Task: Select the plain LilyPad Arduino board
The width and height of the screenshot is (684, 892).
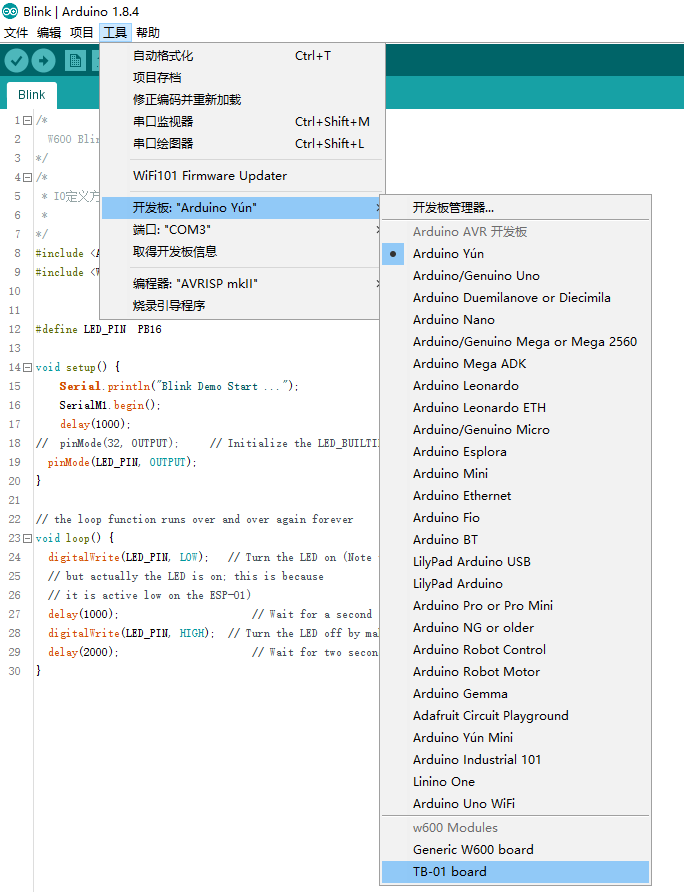Action: coord(515,584)
